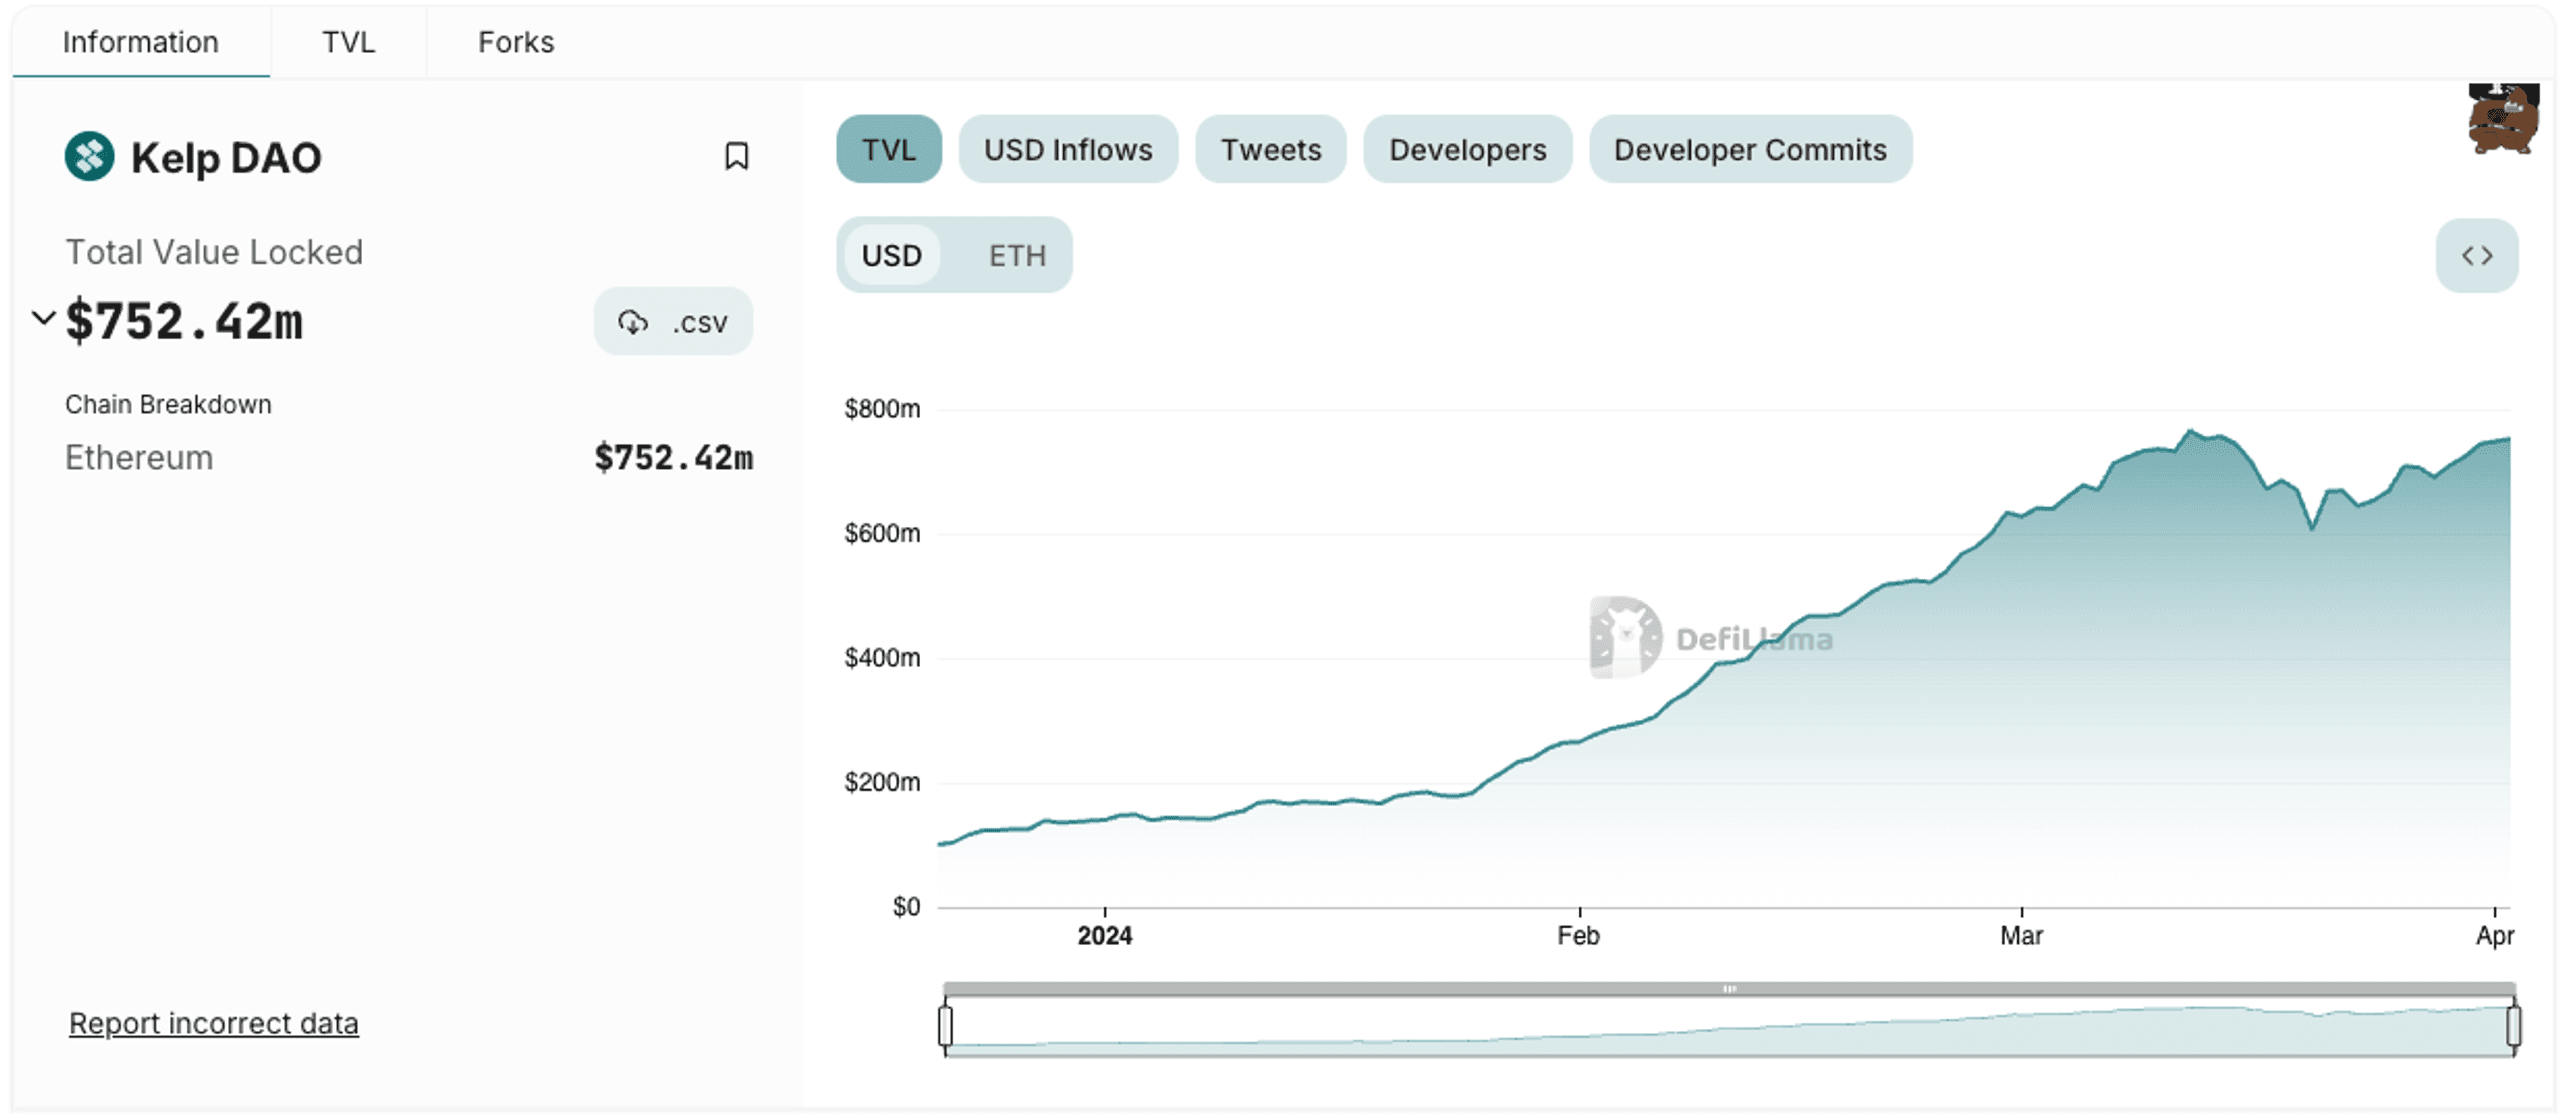
Task: Toggle the TVL chart metric pill
Action: (x=888, y=150)
